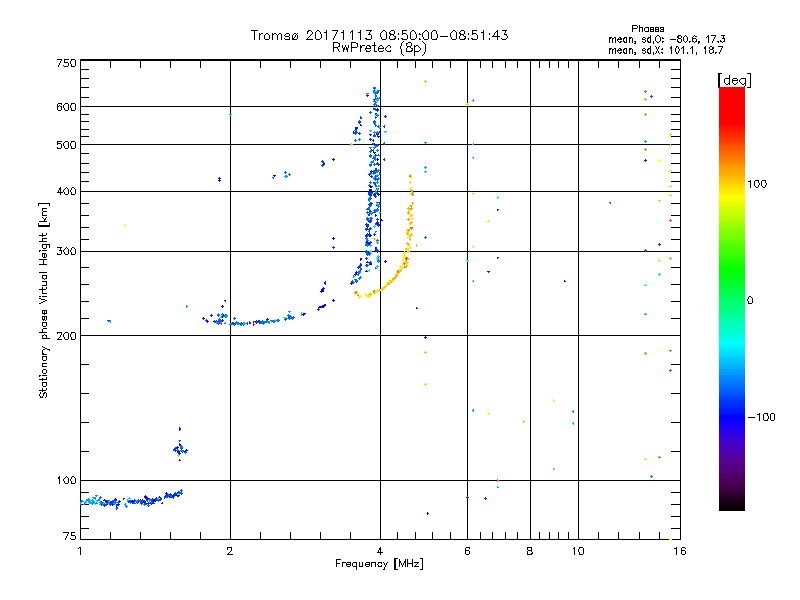Viewport: 800px width, 600px height.
Task: Click the x-axis tick label '6'
Action: coord(467,551)
